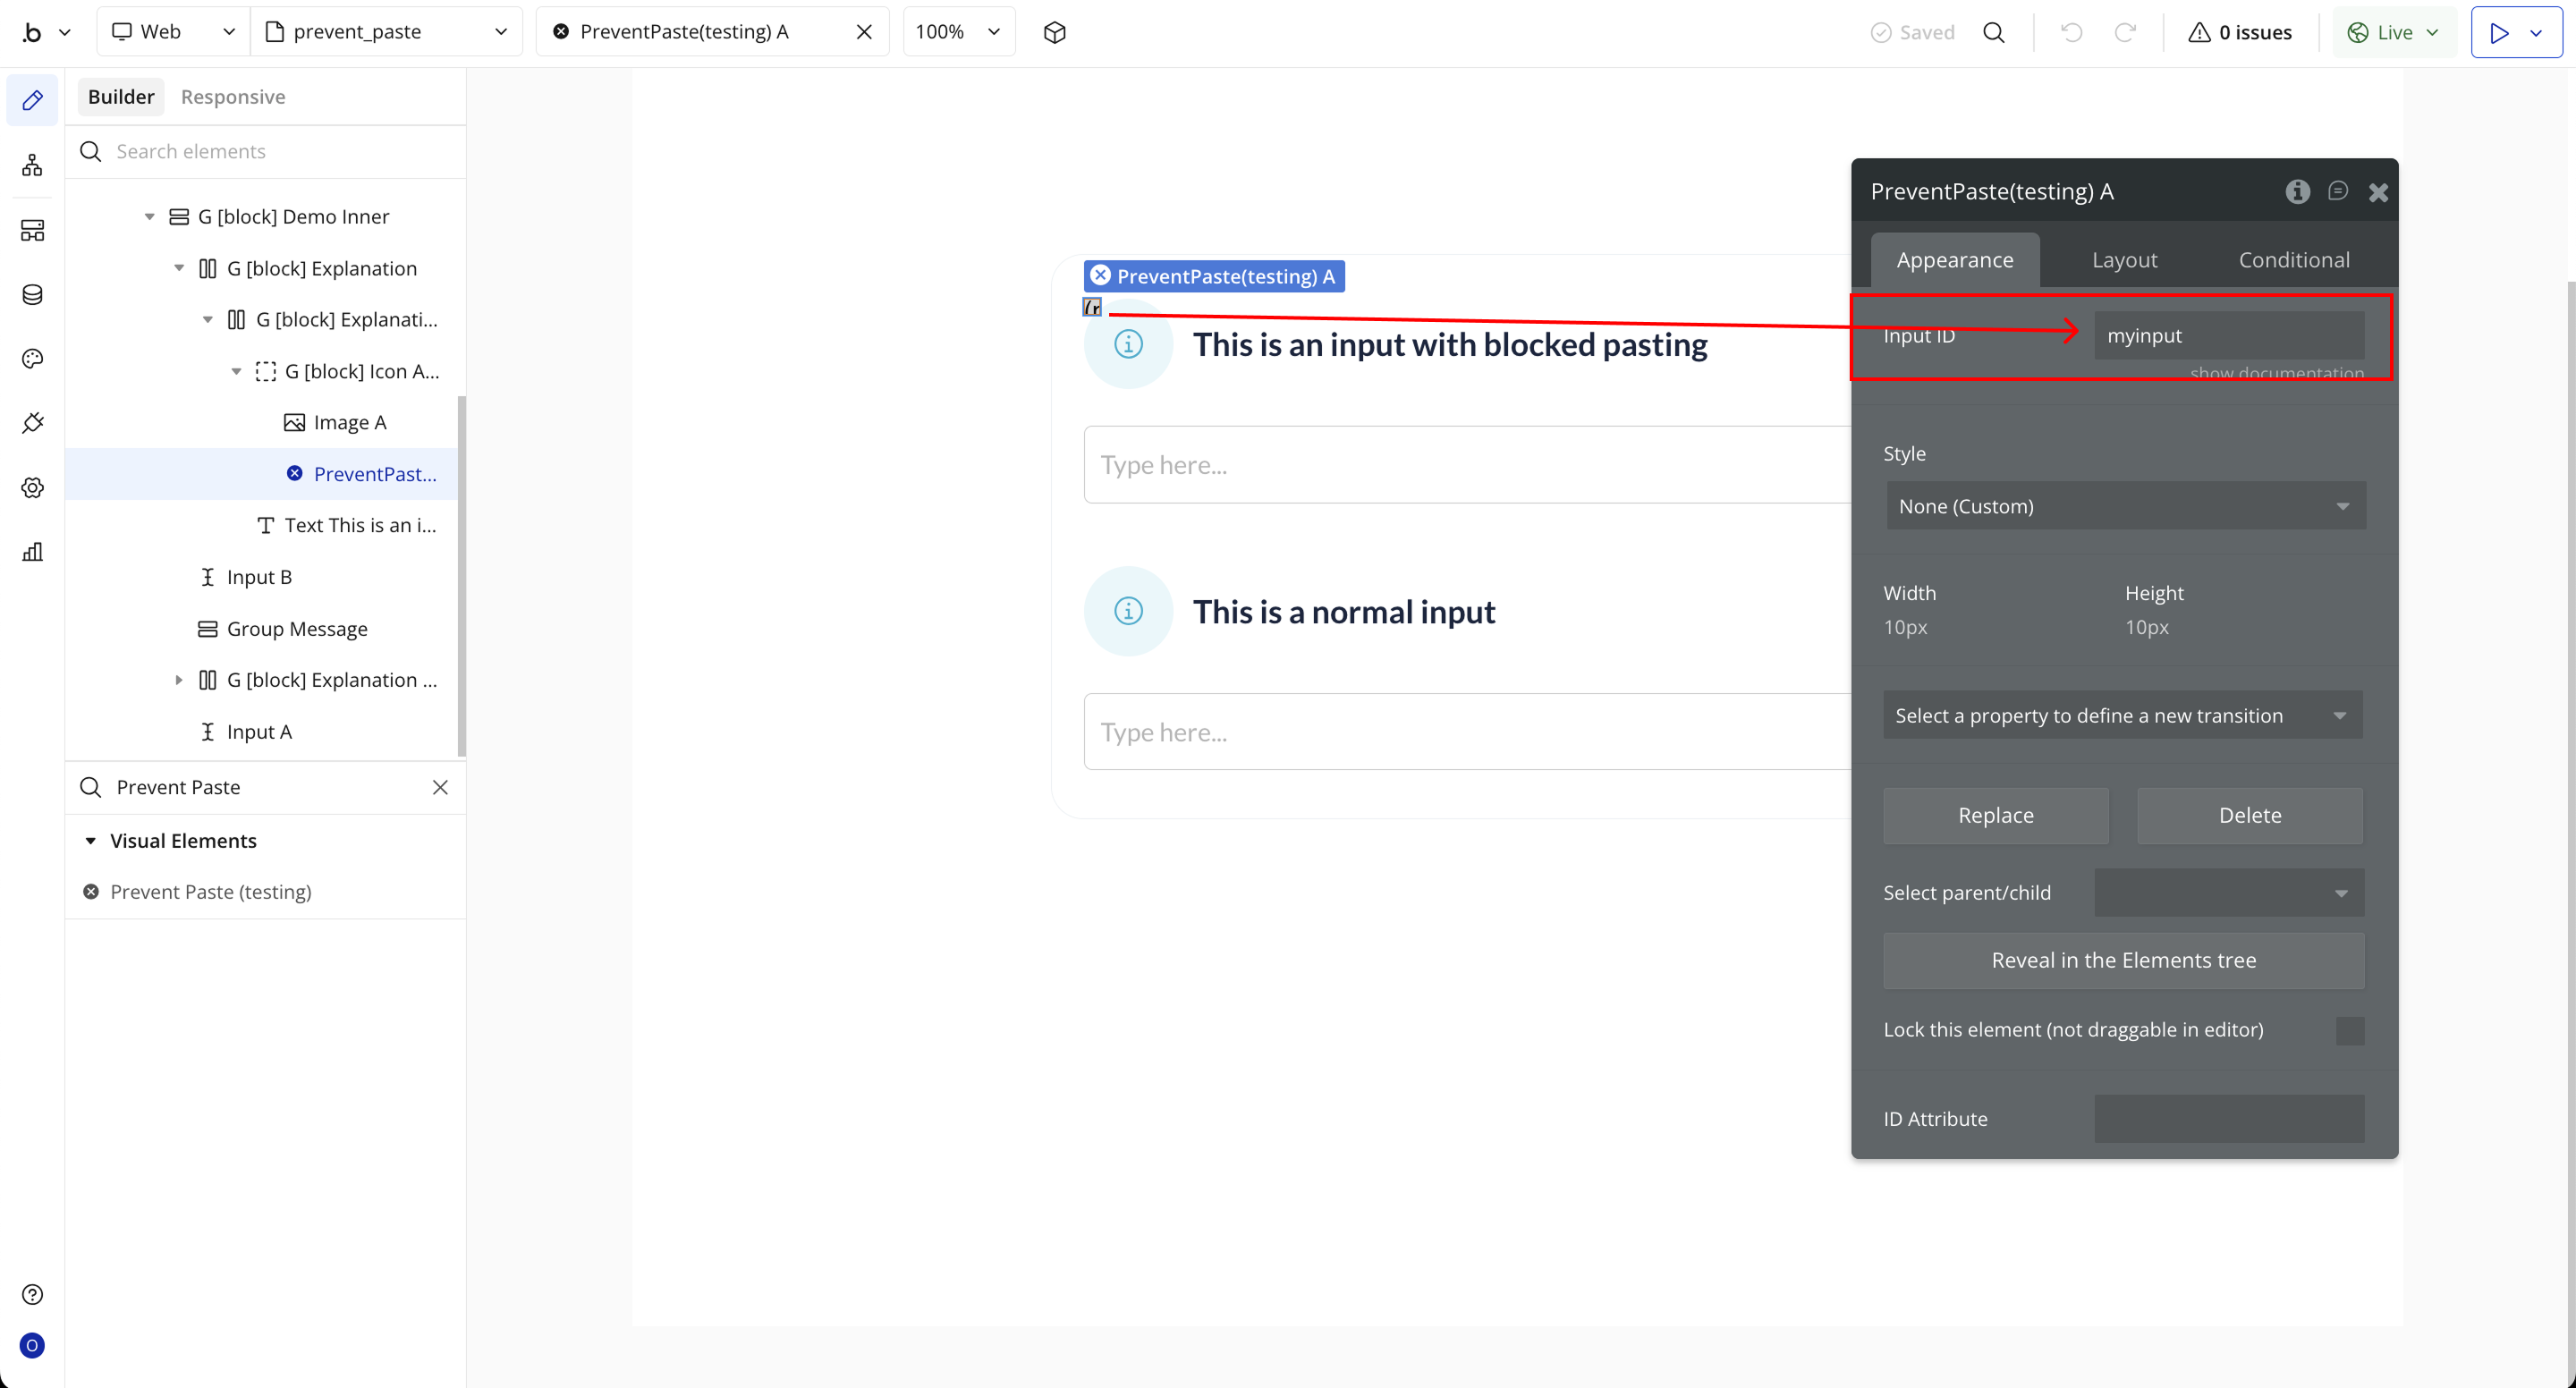2576x1388 pixels.
Task: Expand the G [block] Explanation tree item
Action: pyautogui.click(x=179, y=680)
